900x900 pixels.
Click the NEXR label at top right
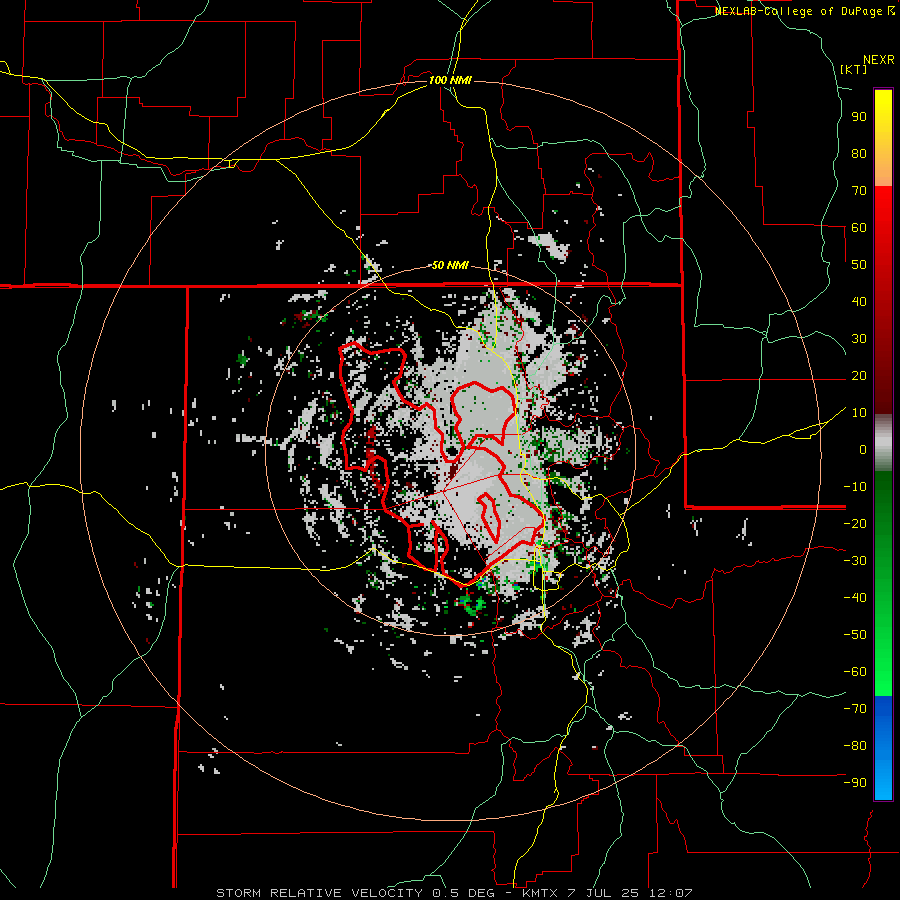[879, 60]
